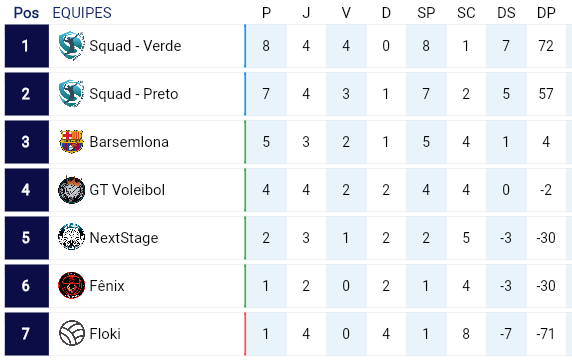Sort table by the P points header

(266, 13)
